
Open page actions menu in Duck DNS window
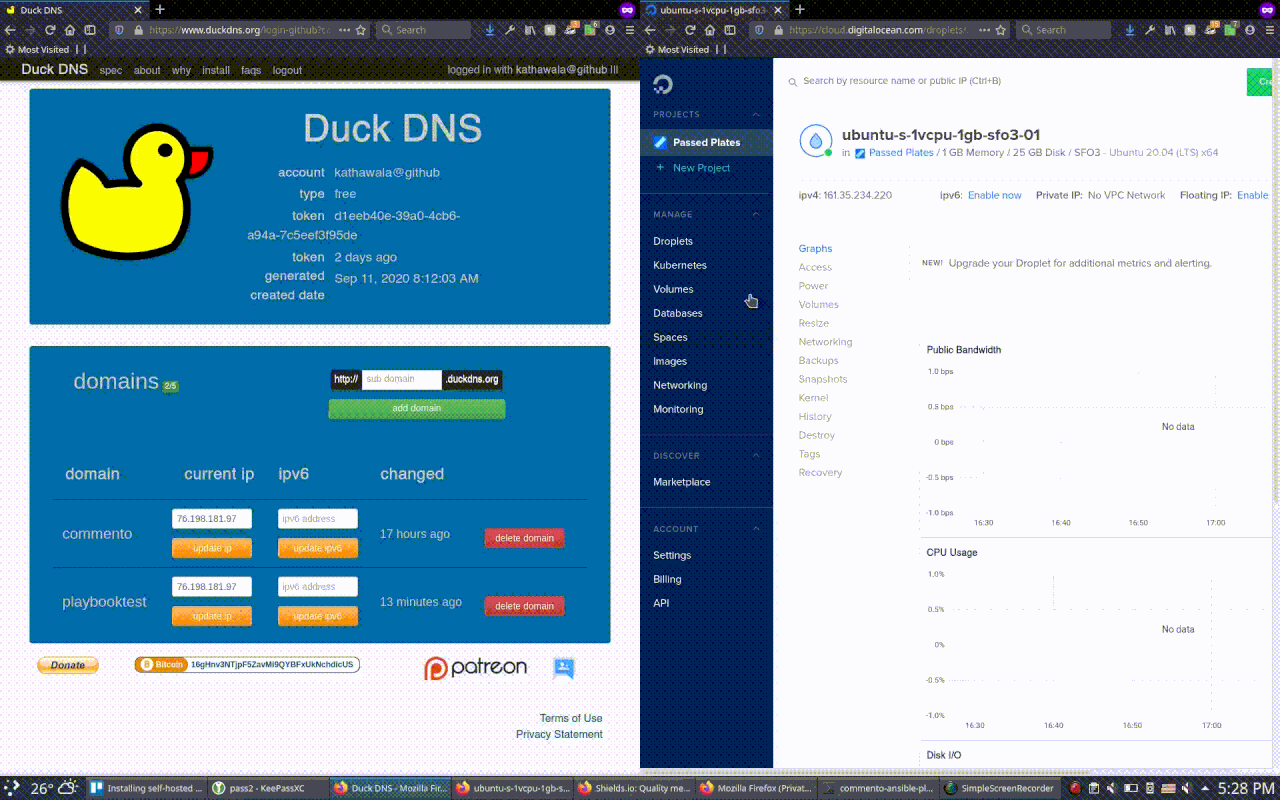click(x=344, y=30)
